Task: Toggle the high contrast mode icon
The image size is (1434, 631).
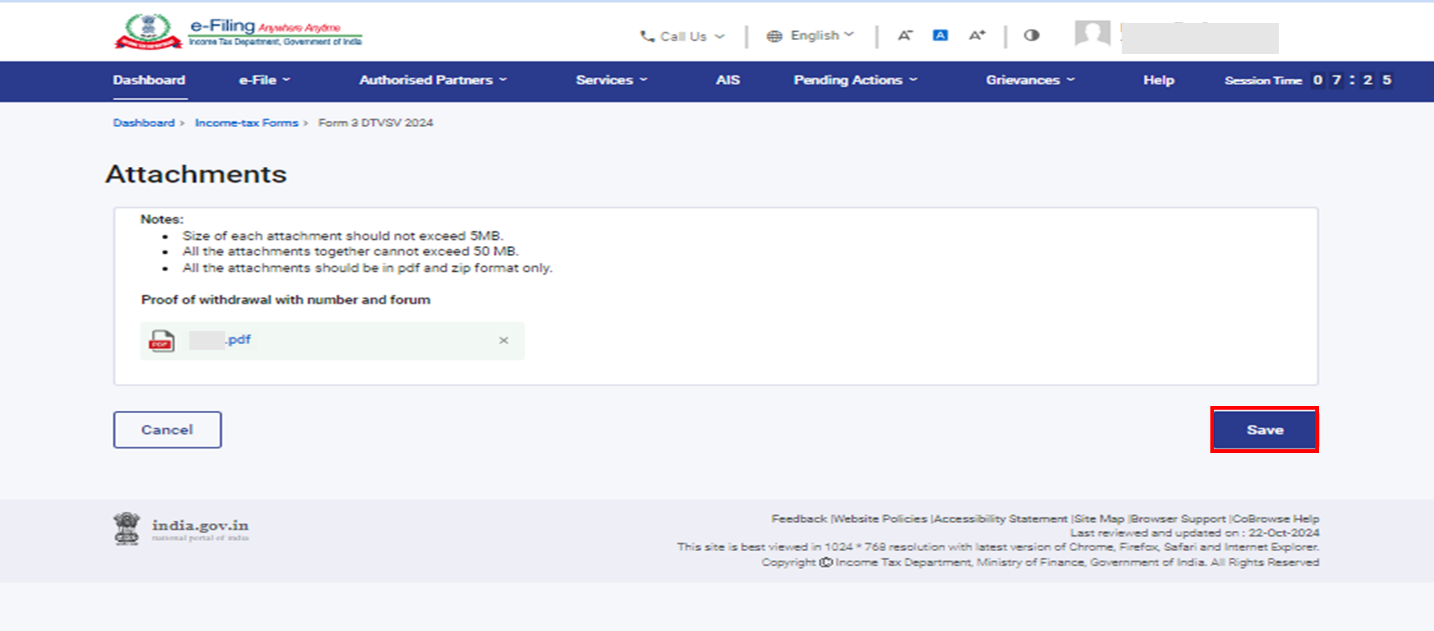Action: pyautogui.click(x=1032, y=35)
